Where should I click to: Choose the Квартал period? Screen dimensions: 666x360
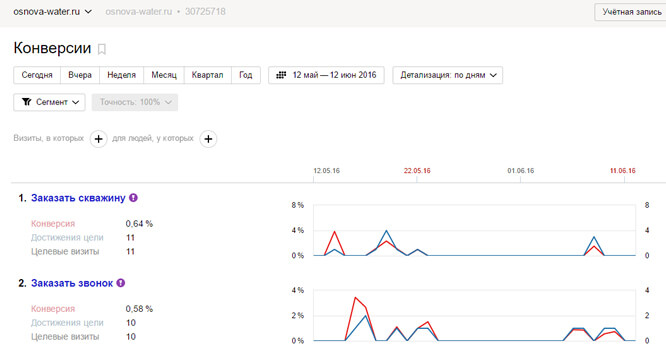tap(208, 75)
